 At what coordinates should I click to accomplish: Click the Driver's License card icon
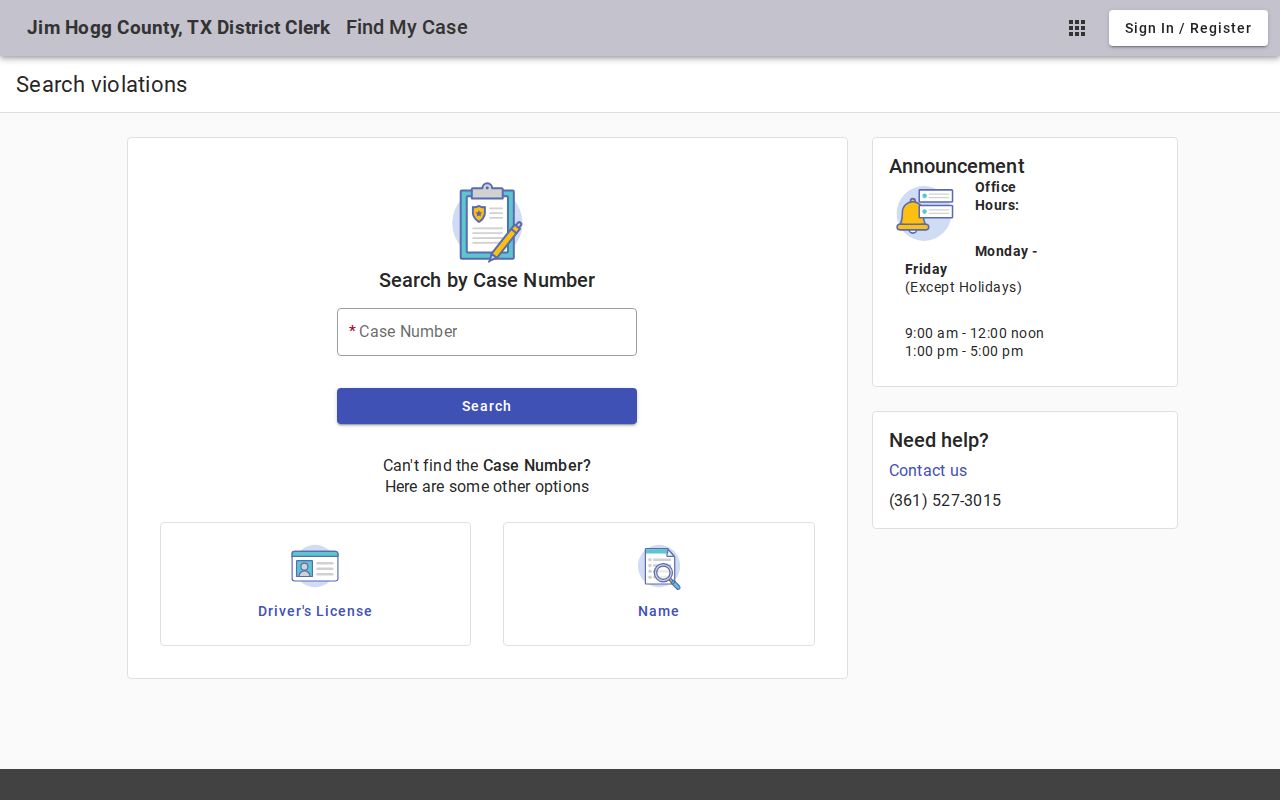(x=315, y=566)
